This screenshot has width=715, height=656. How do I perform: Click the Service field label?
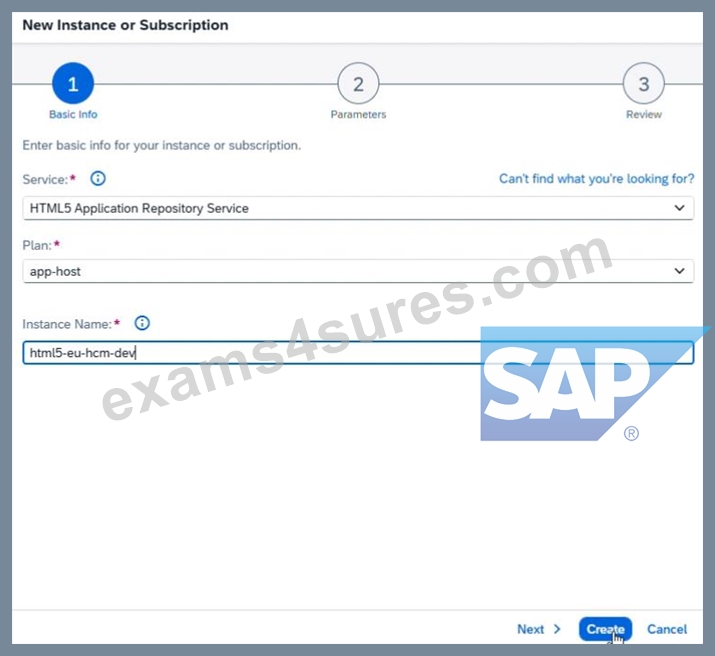tap(45, 179)
